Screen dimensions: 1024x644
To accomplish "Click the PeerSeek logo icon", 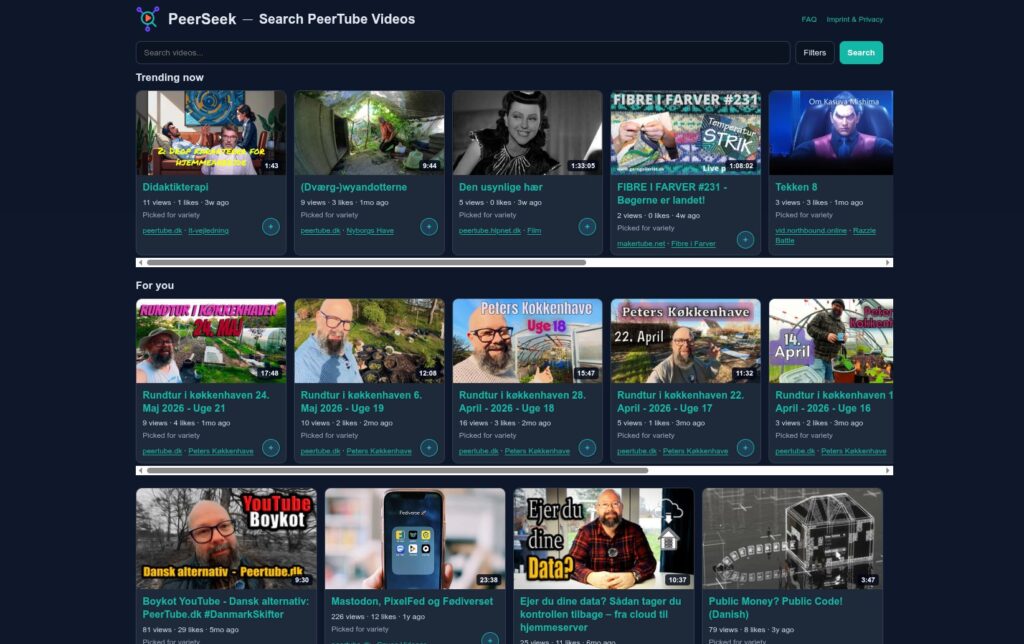I will [x=148, y=18].
